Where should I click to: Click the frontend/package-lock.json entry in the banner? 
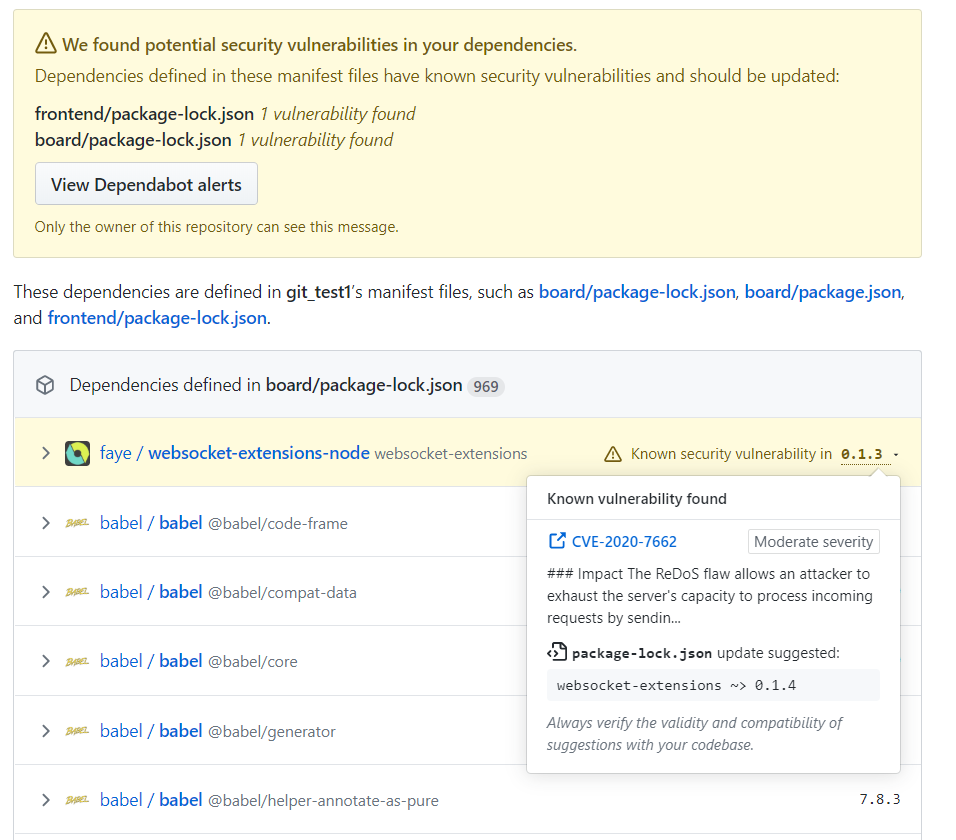click(144, 114)
